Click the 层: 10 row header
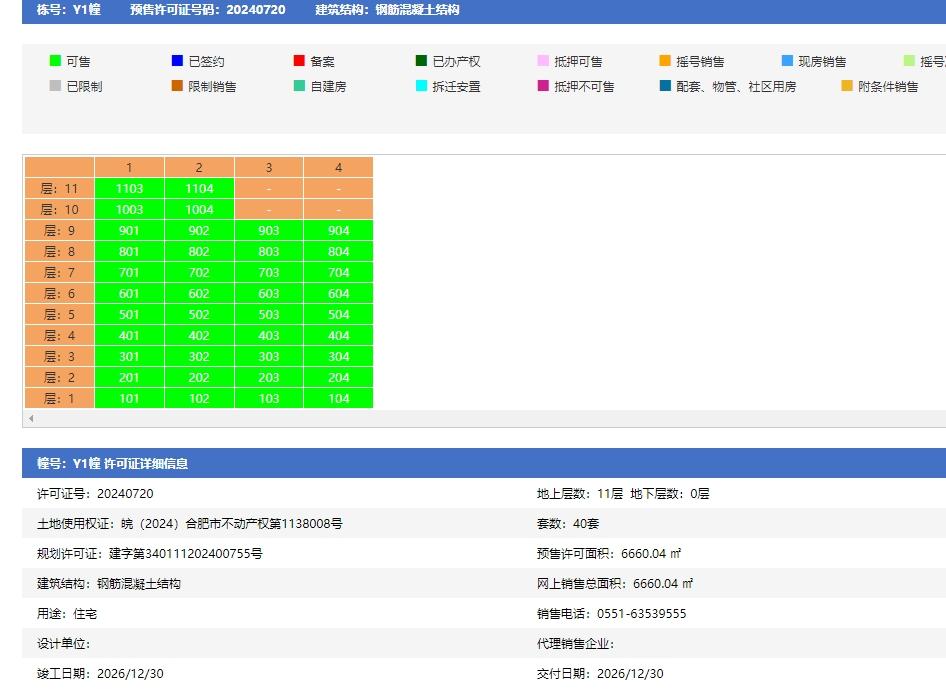This screenshot has height=698, width=946. [x=59, y=209]
